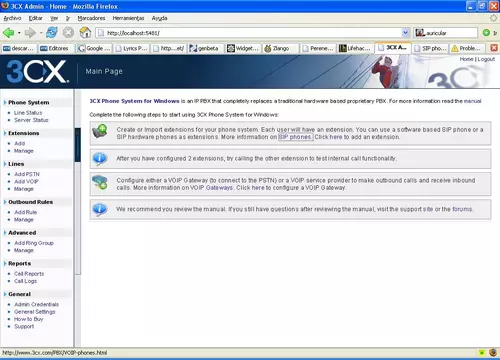Click Add PSTN under Lines

tap(27, 174)
